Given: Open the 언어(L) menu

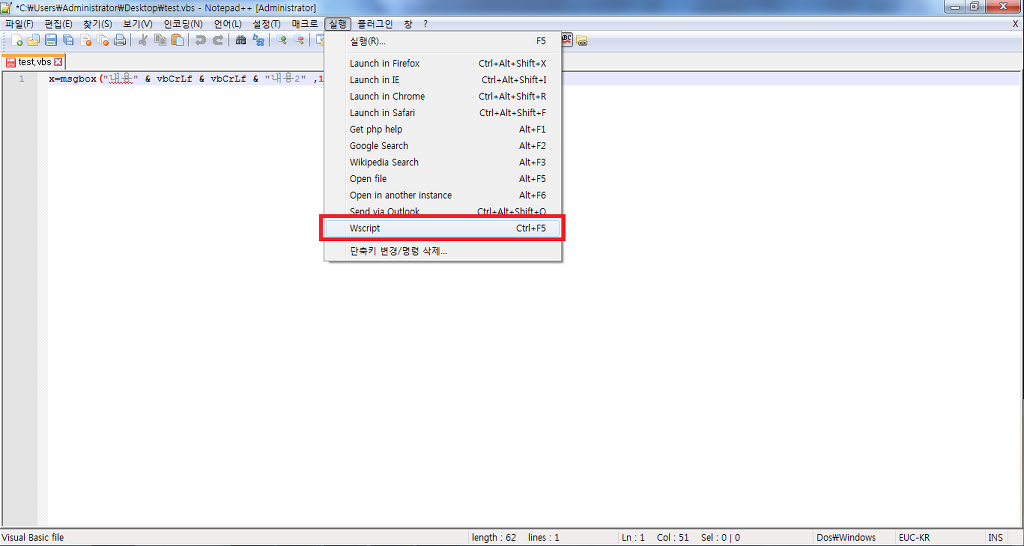Looking at the screenshot, I should [x=227, y=24].
